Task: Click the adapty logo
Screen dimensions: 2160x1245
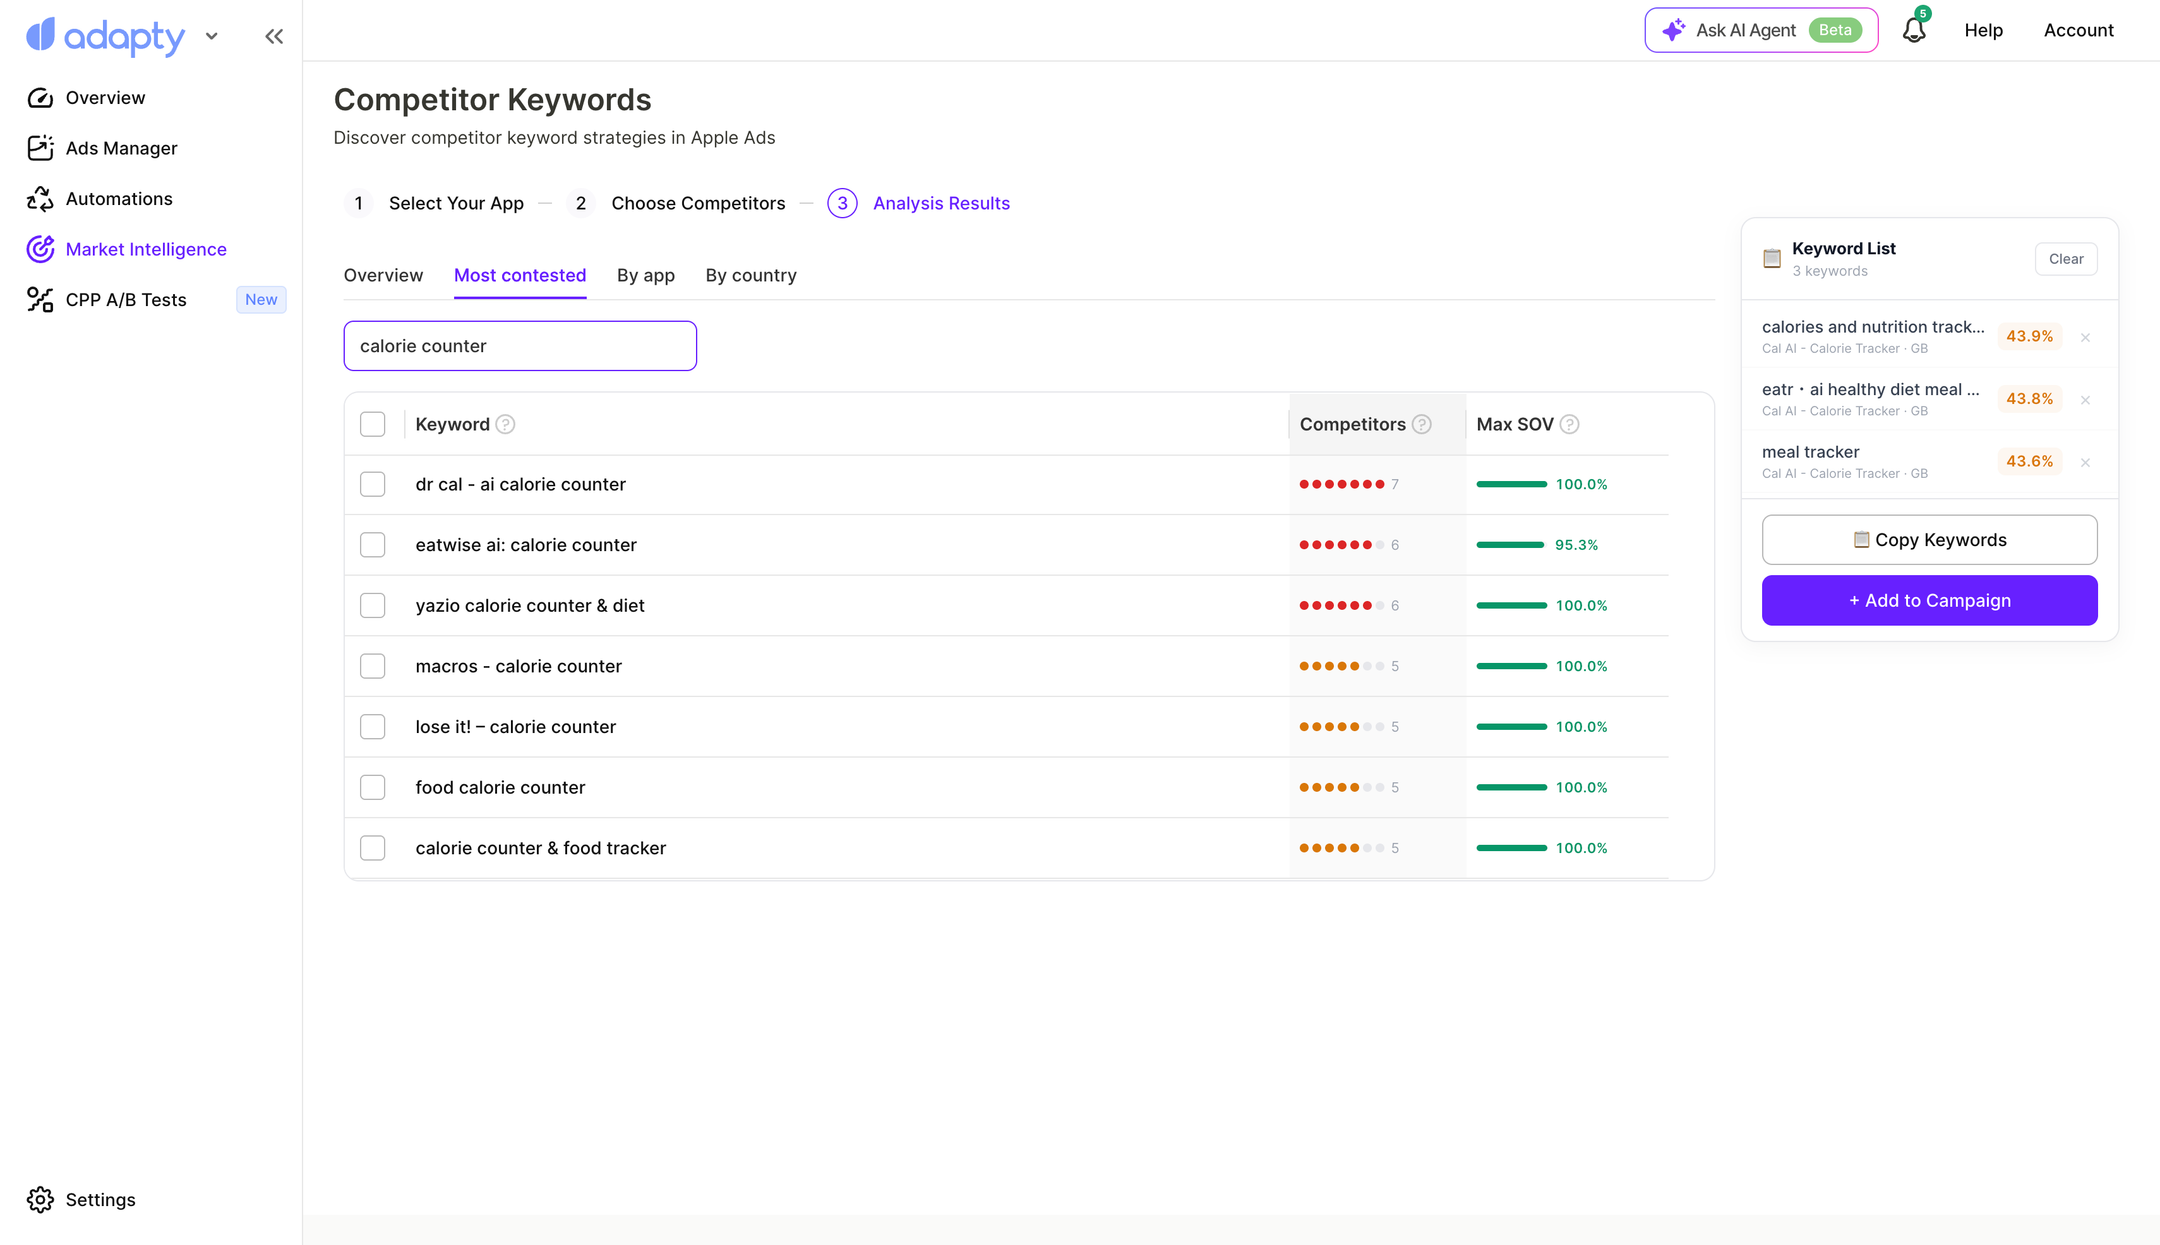Action: (105, 36)
